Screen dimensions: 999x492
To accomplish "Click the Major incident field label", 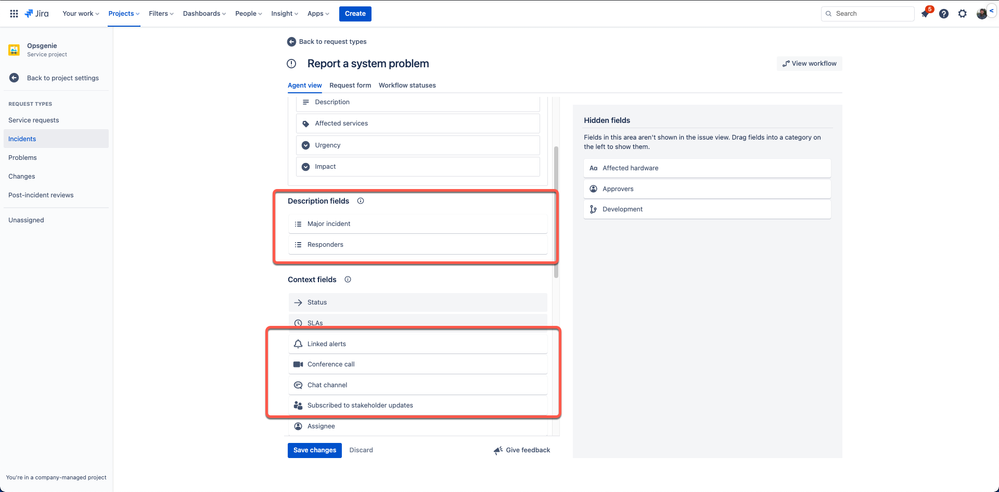I will 329,224.
